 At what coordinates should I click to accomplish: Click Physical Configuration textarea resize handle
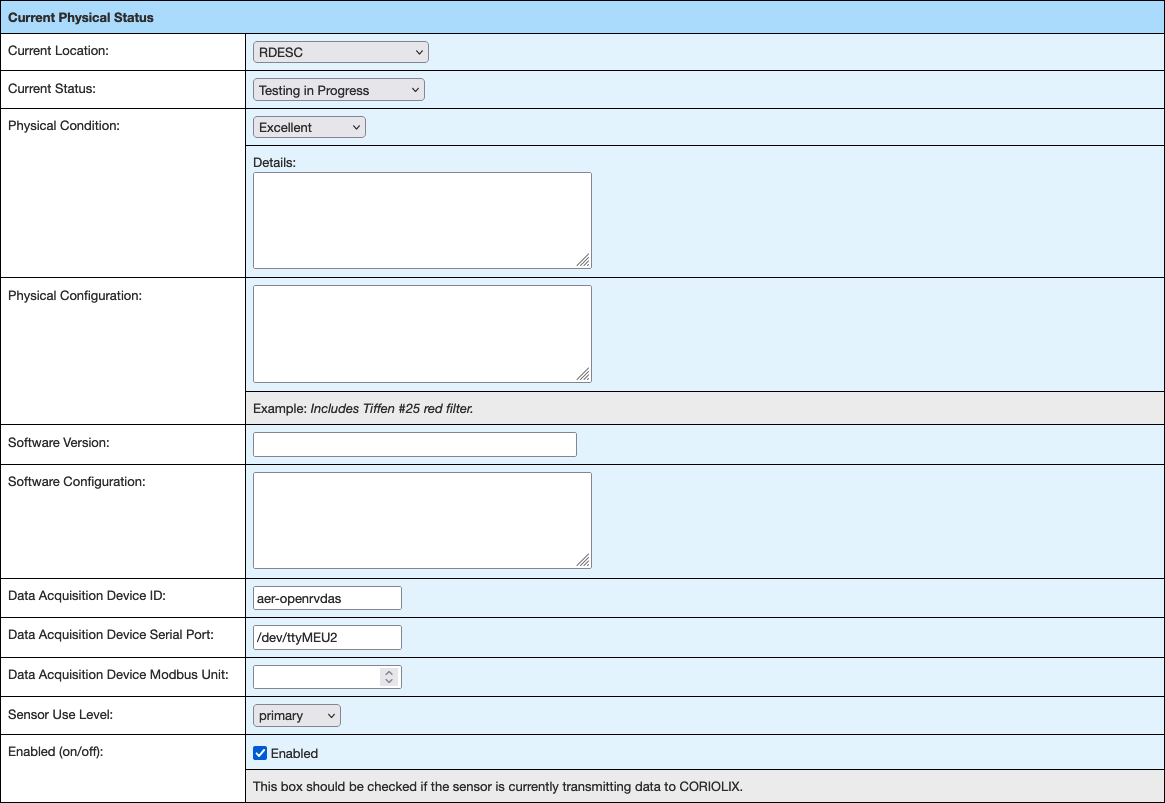[583, 374]
